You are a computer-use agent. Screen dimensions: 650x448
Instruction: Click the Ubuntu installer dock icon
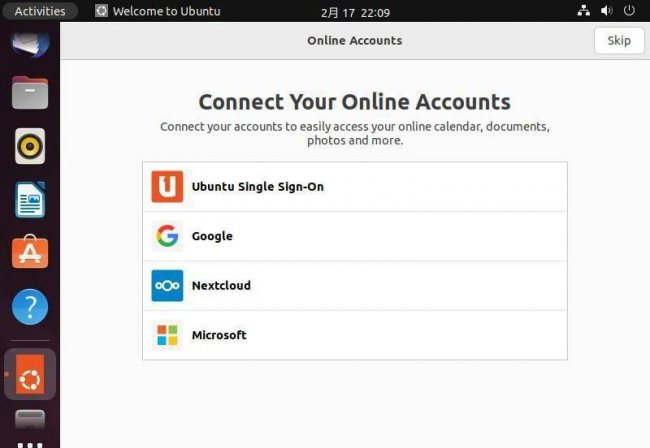click(x=30, y=374)
